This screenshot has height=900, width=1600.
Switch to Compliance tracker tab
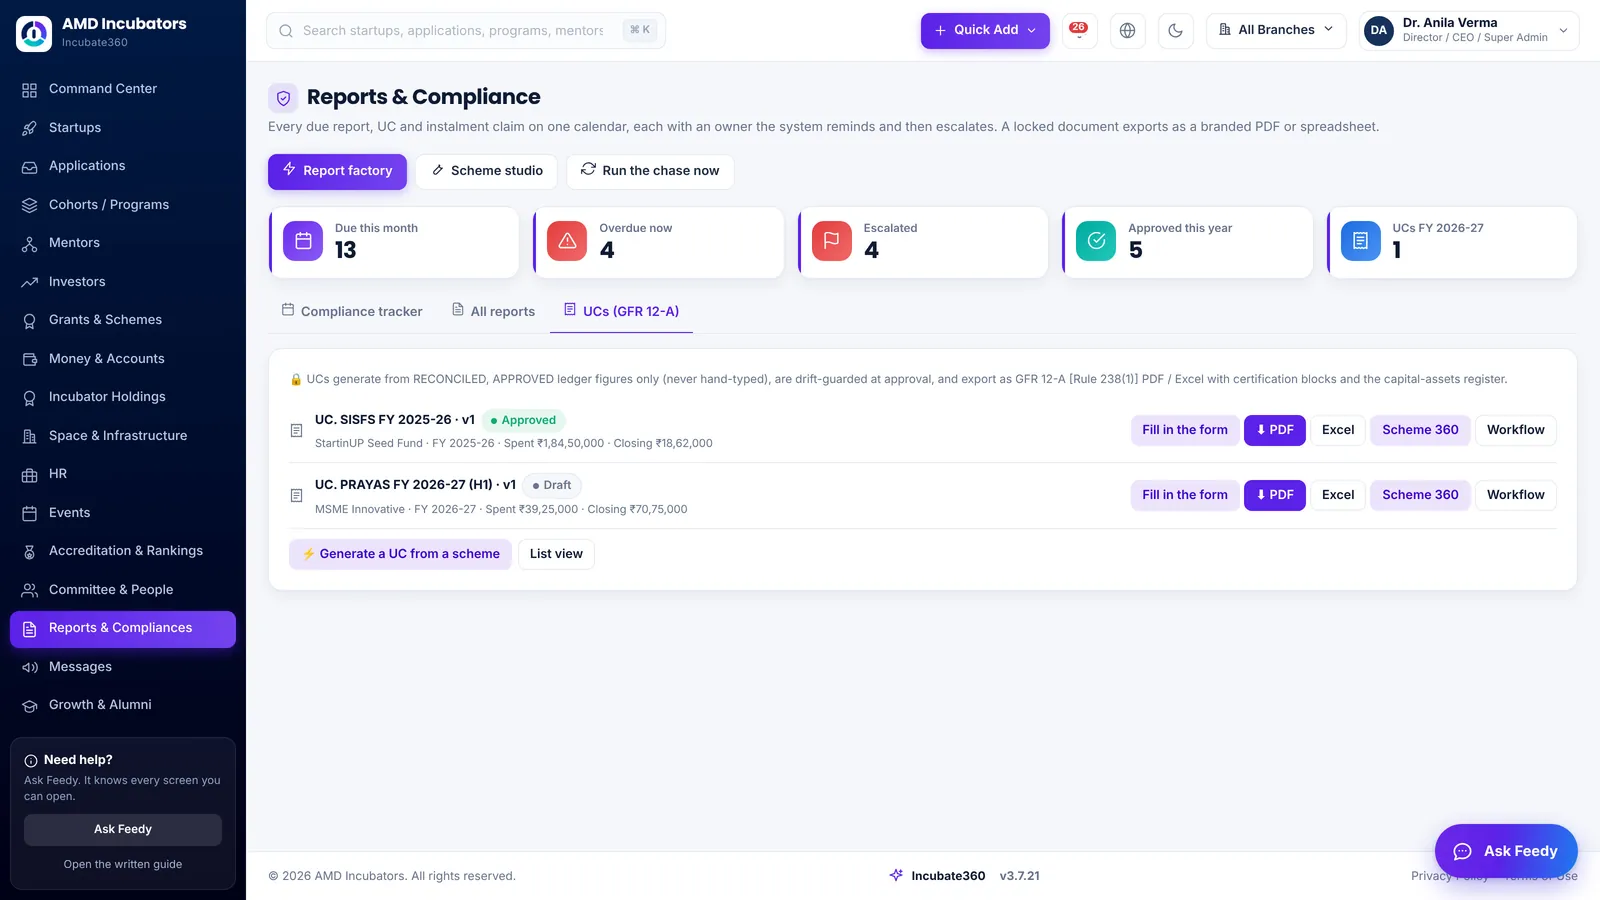click(x=352, y=311)
